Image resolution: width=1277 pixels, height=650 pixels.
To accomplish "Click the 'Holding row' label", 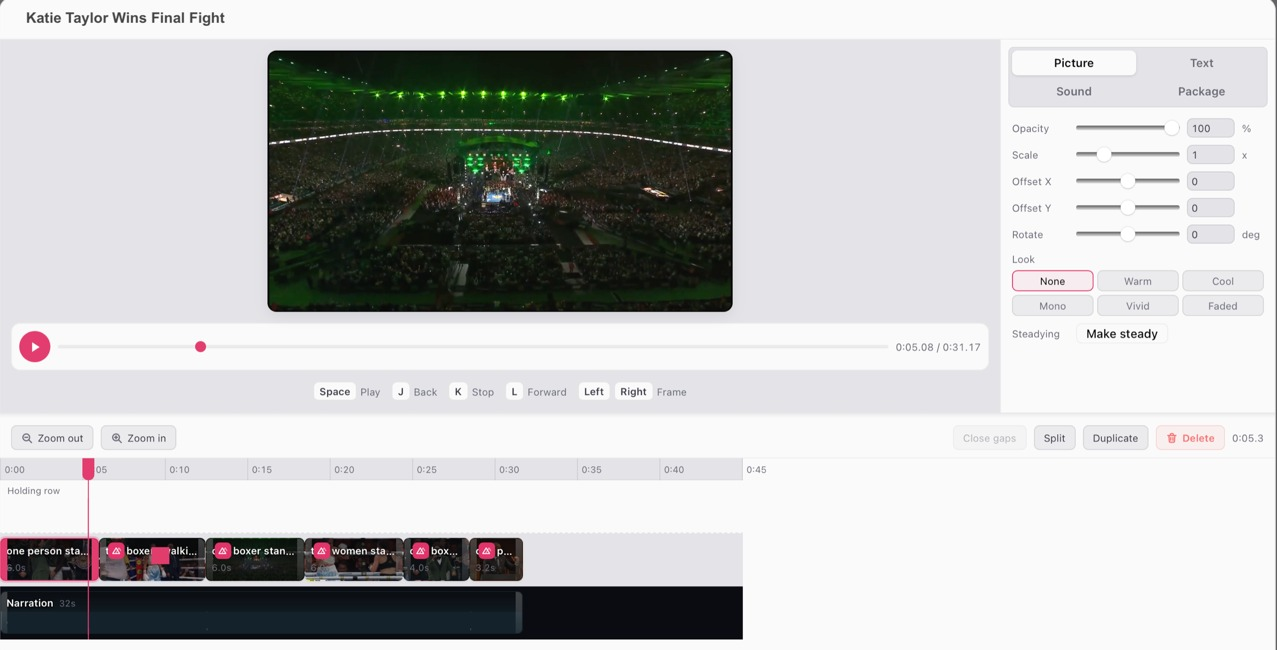I will pyautogui.click(x=34, y=491).
